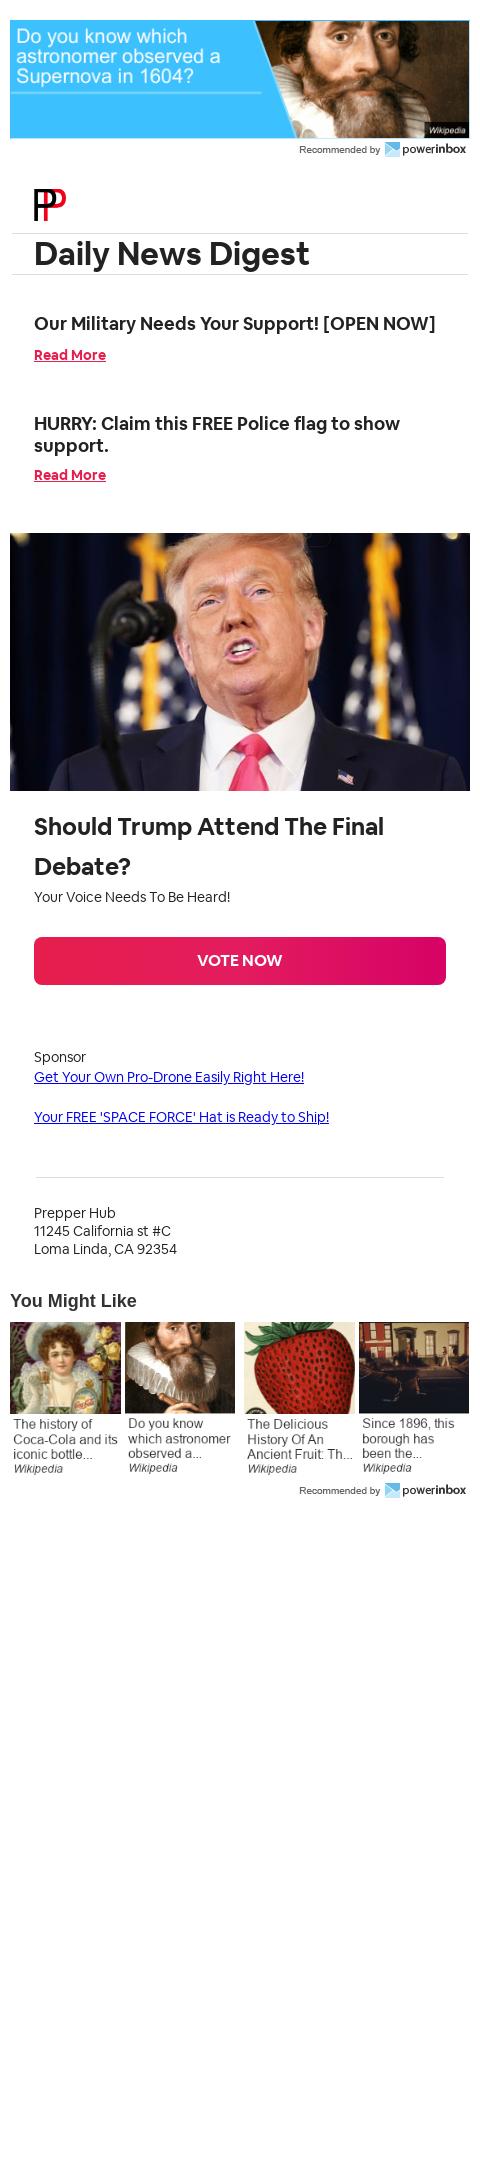Open the Pro-Drone sponsor link
Image resolution: width=480 pixels, height=2158 pixels.
[169, 1077]
